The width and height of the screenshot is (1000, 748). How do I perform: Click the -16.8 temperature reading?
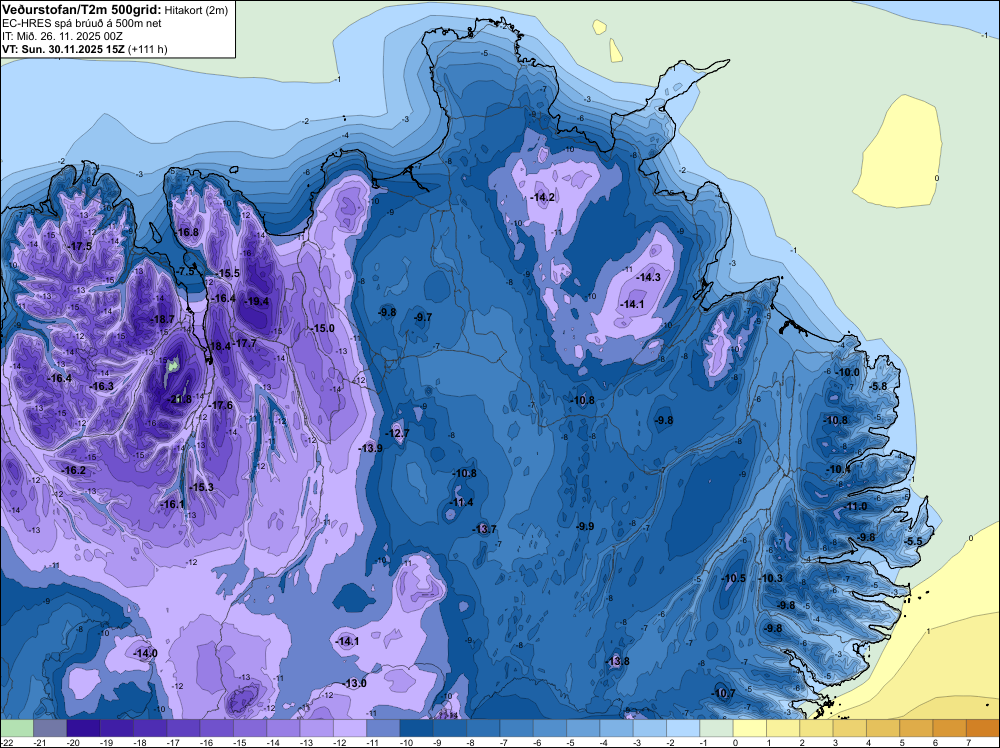(x=188, y=232)
